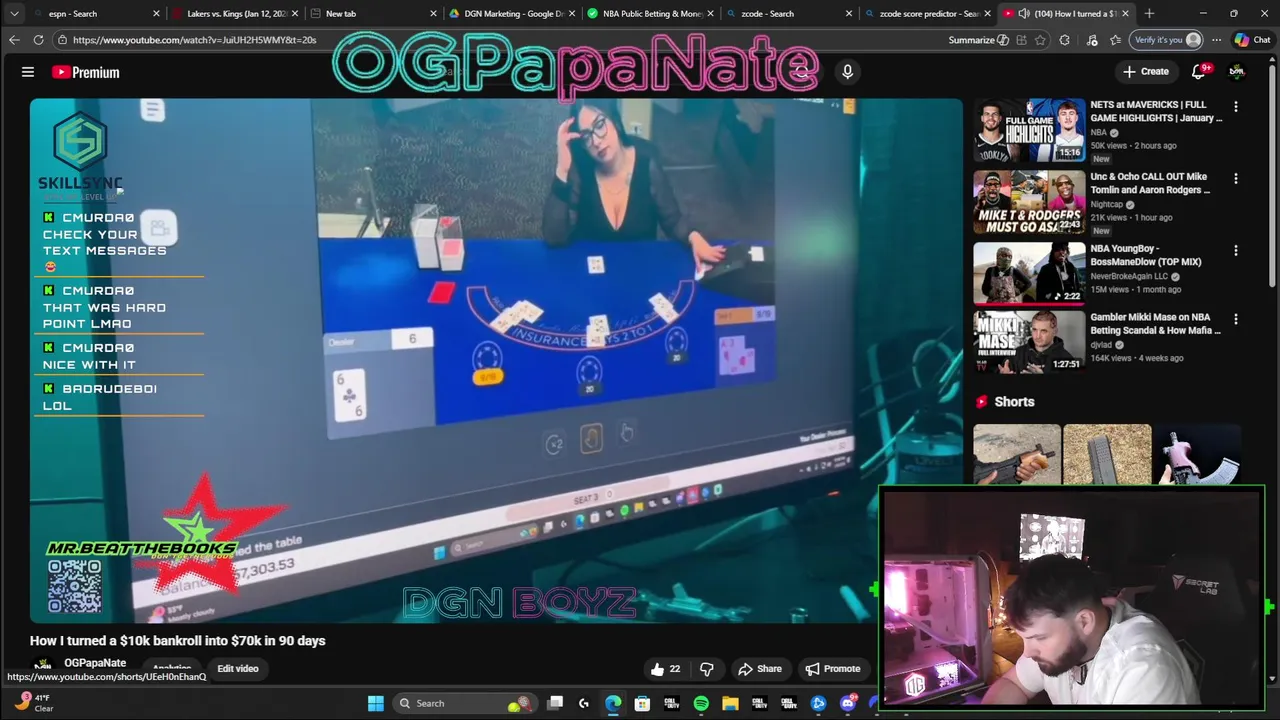Open the Create video menu
The width and height of the screenshot is (1280, 720).
[1146, 72]
